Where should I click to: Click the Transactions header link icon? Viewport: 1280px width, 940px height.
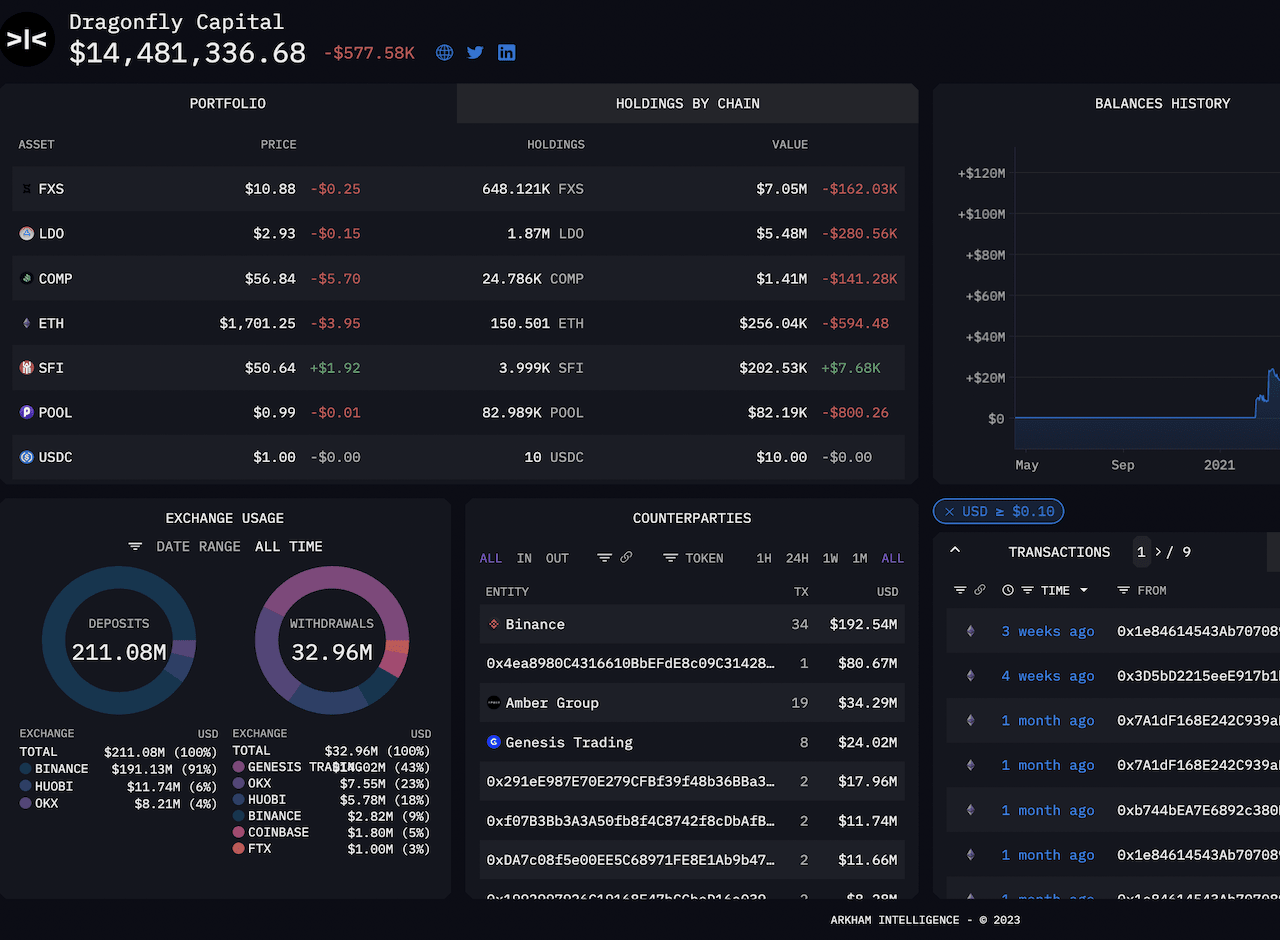click(980, 590)
